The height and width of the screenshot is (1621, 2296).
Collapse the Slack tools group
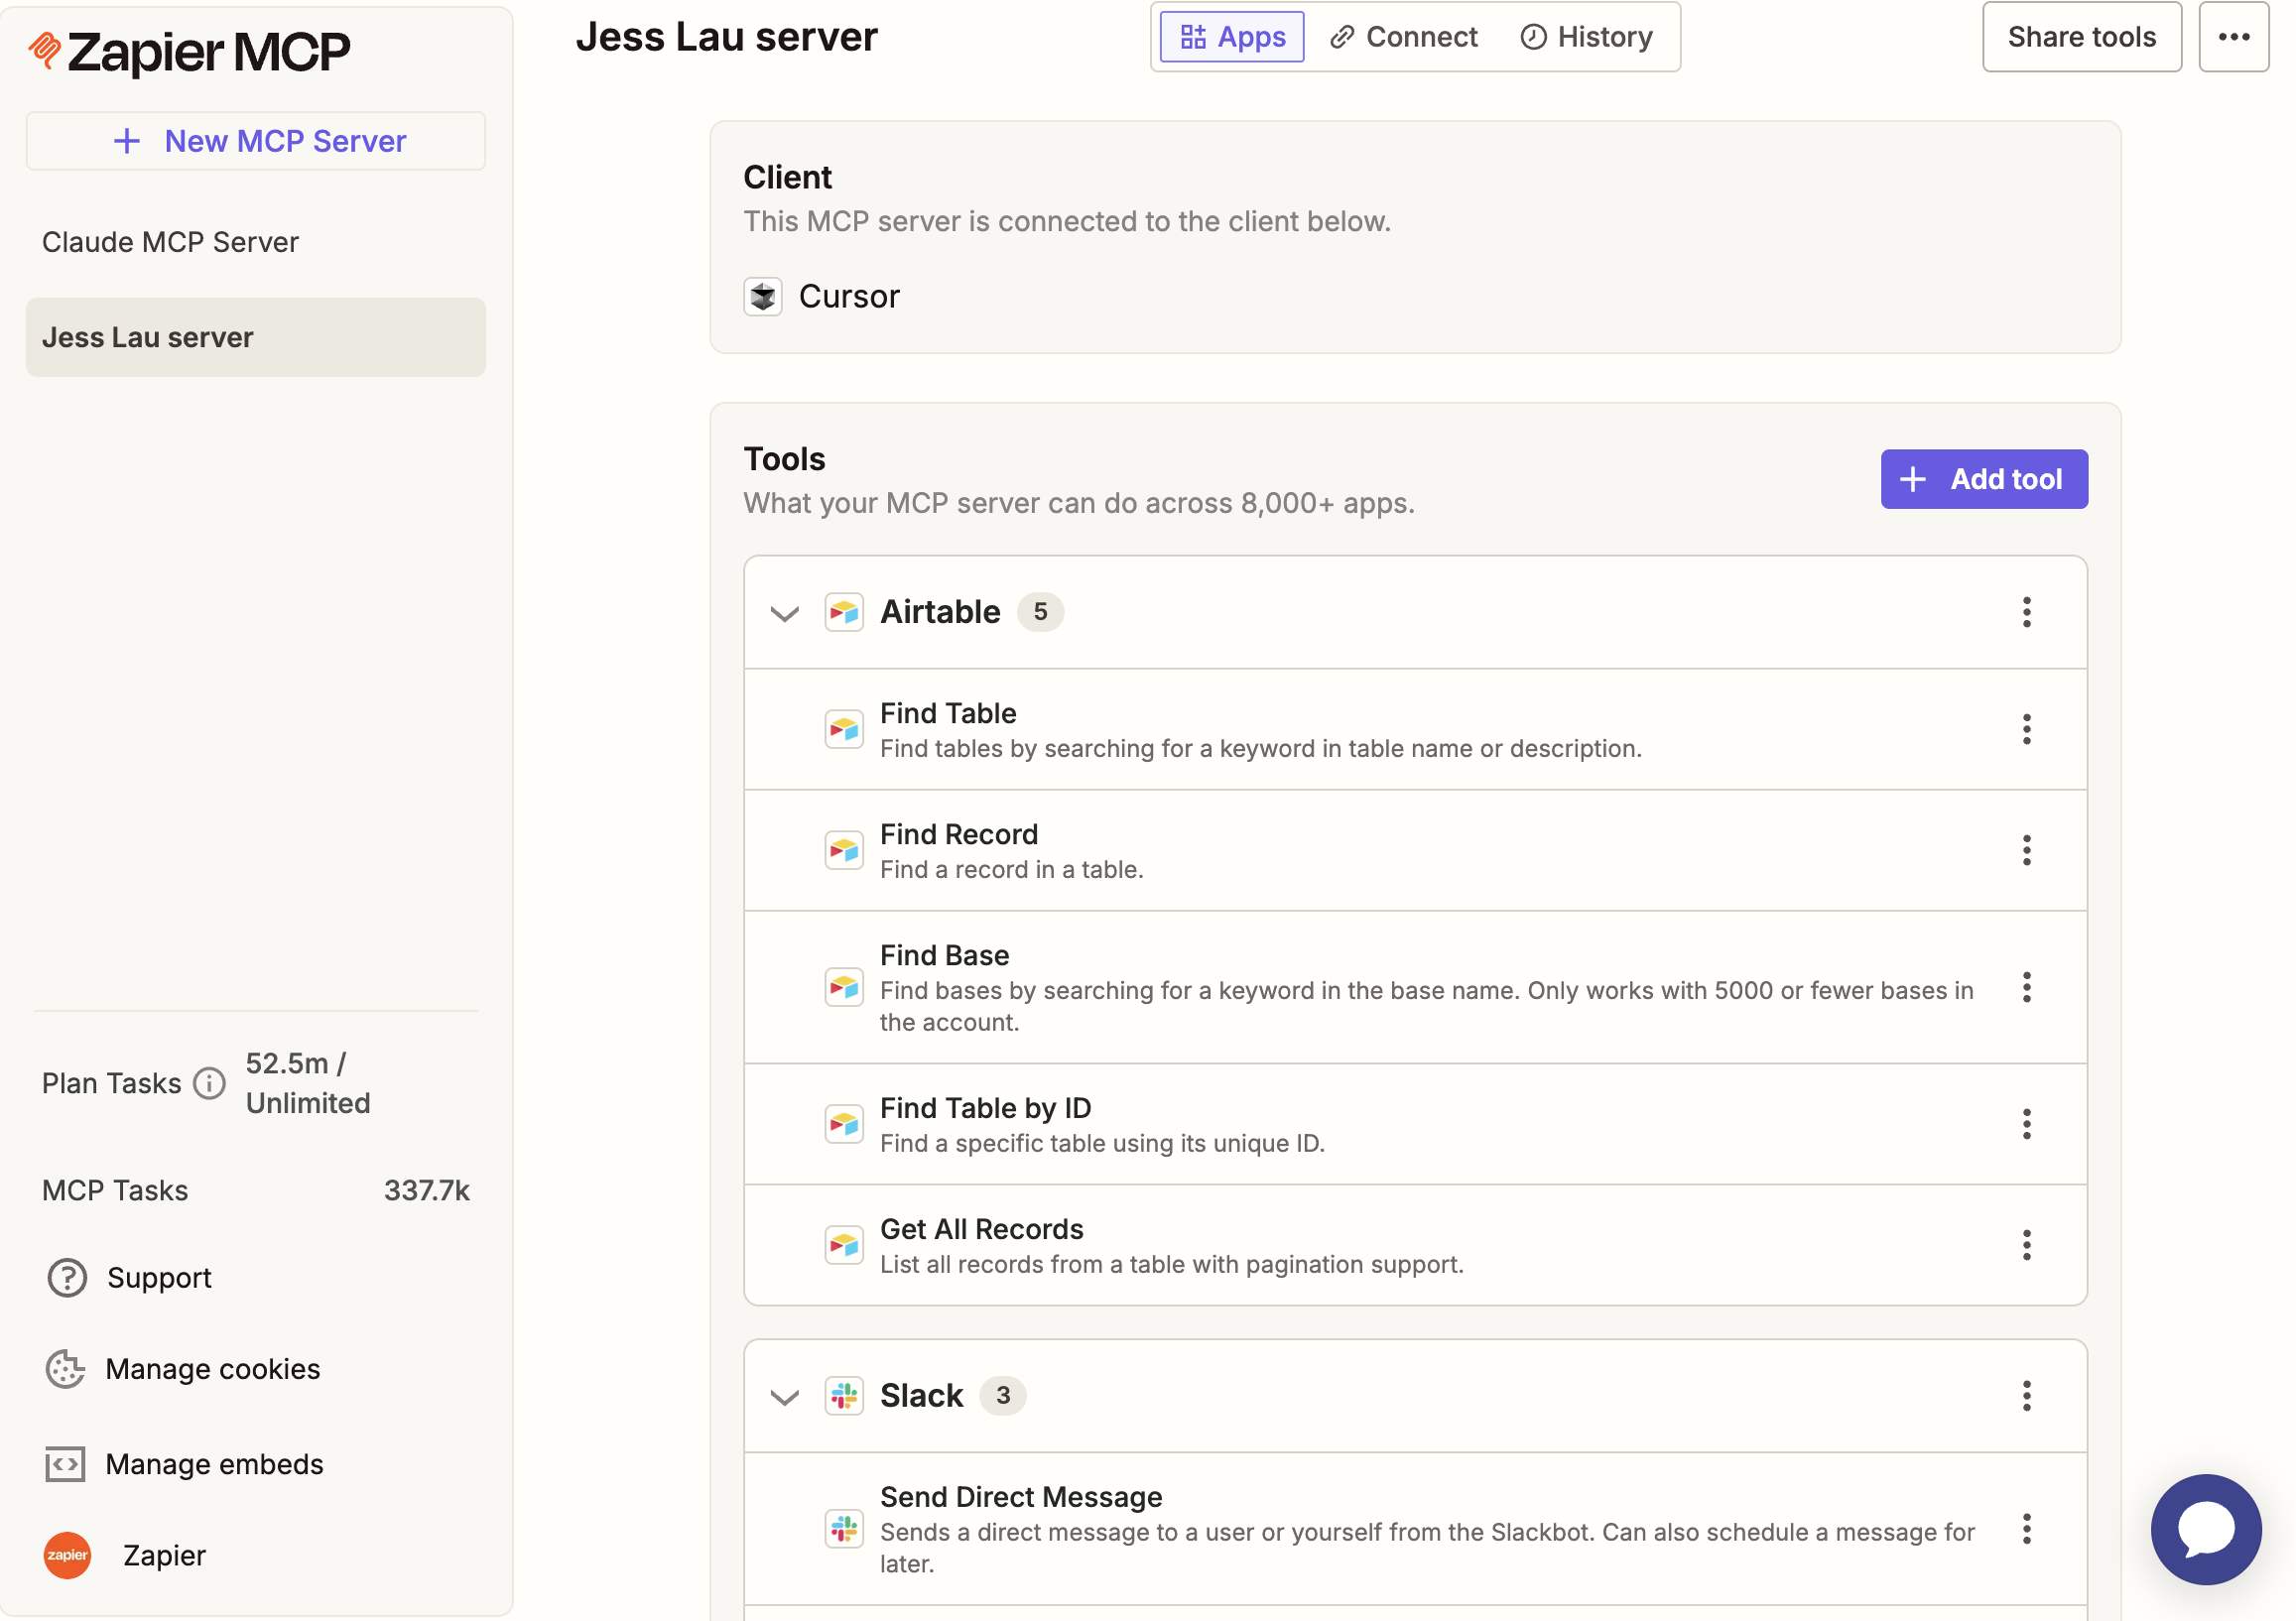[x=785, y=1397]
